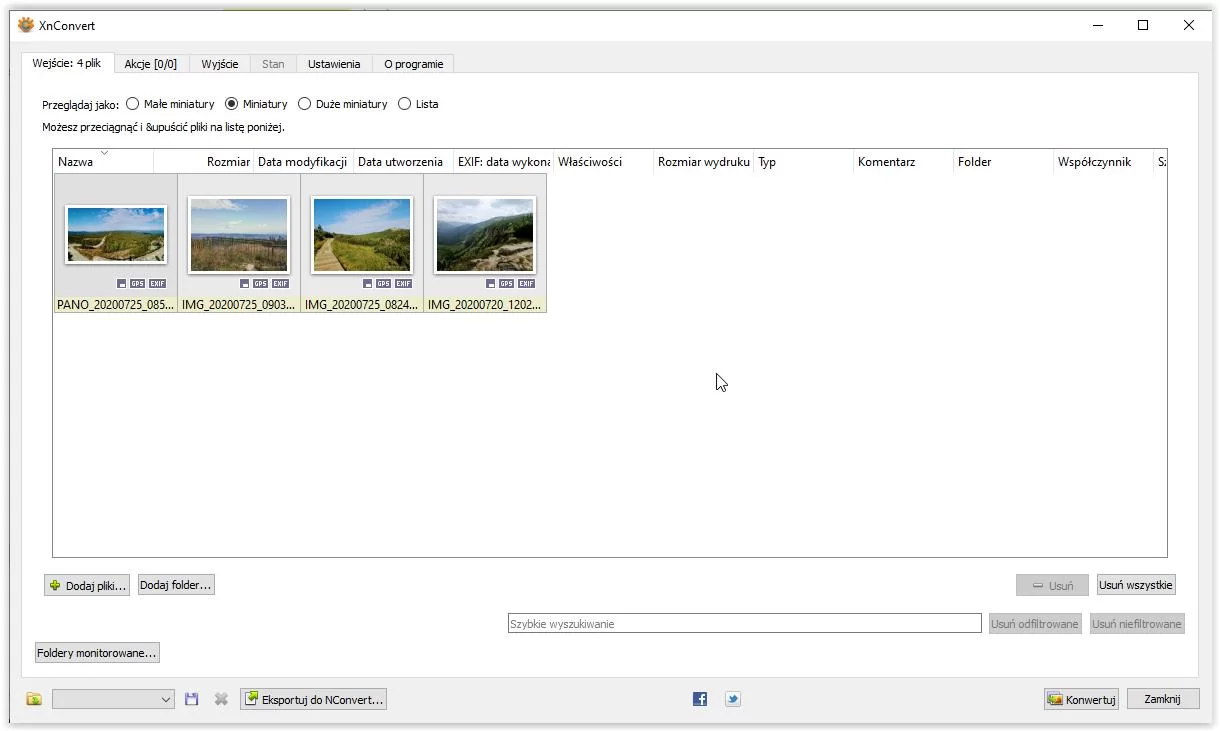Click the load script folder icon
This screenshot has height=731, width=1220.
tap(34, 699)
